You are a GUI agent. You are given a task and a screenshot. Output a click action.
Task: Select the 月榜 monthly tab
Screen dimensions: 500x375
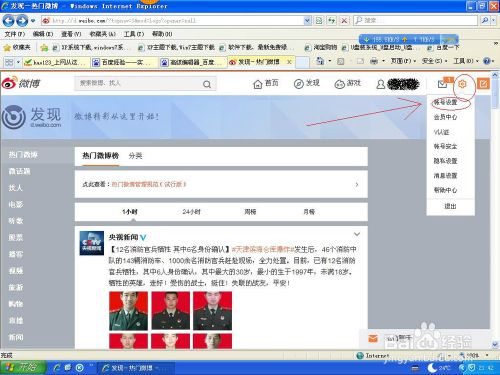click(x=309, y=212)
